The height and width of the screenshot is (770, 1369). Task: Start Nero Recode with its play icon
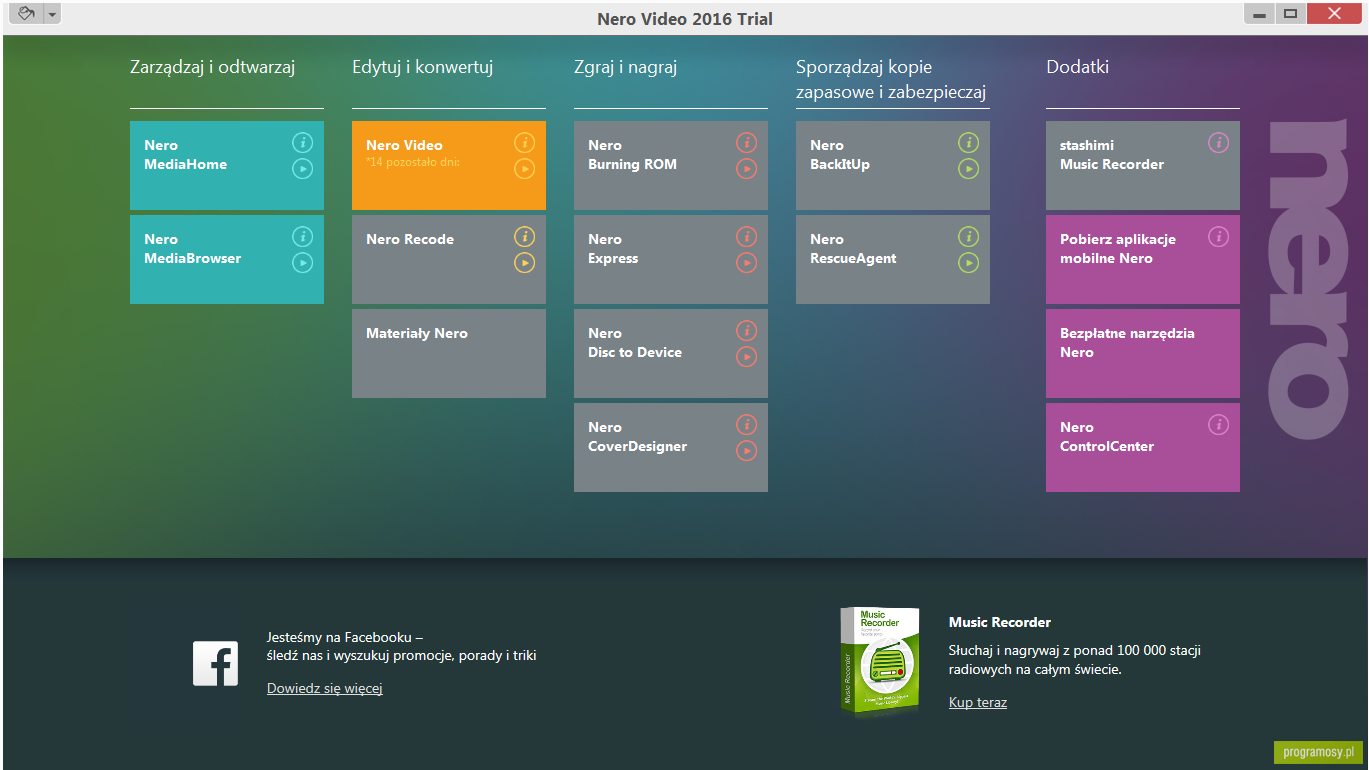[x=524, y=263]
